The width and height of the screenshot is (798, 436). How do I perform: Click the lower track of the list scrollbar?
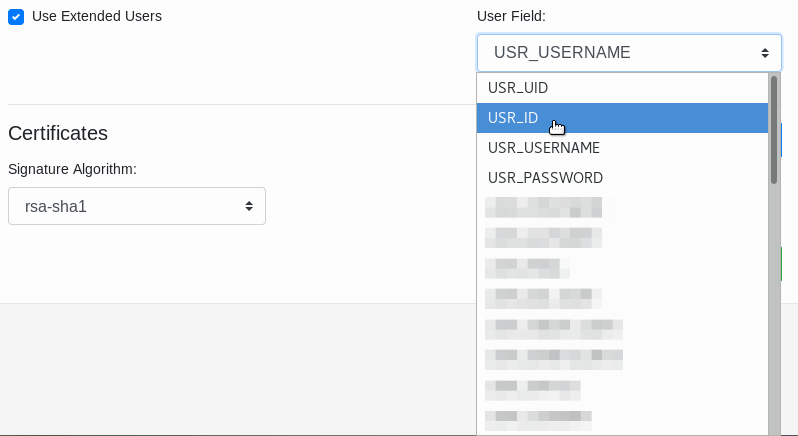pyautogui.click(x=773, y=320)
